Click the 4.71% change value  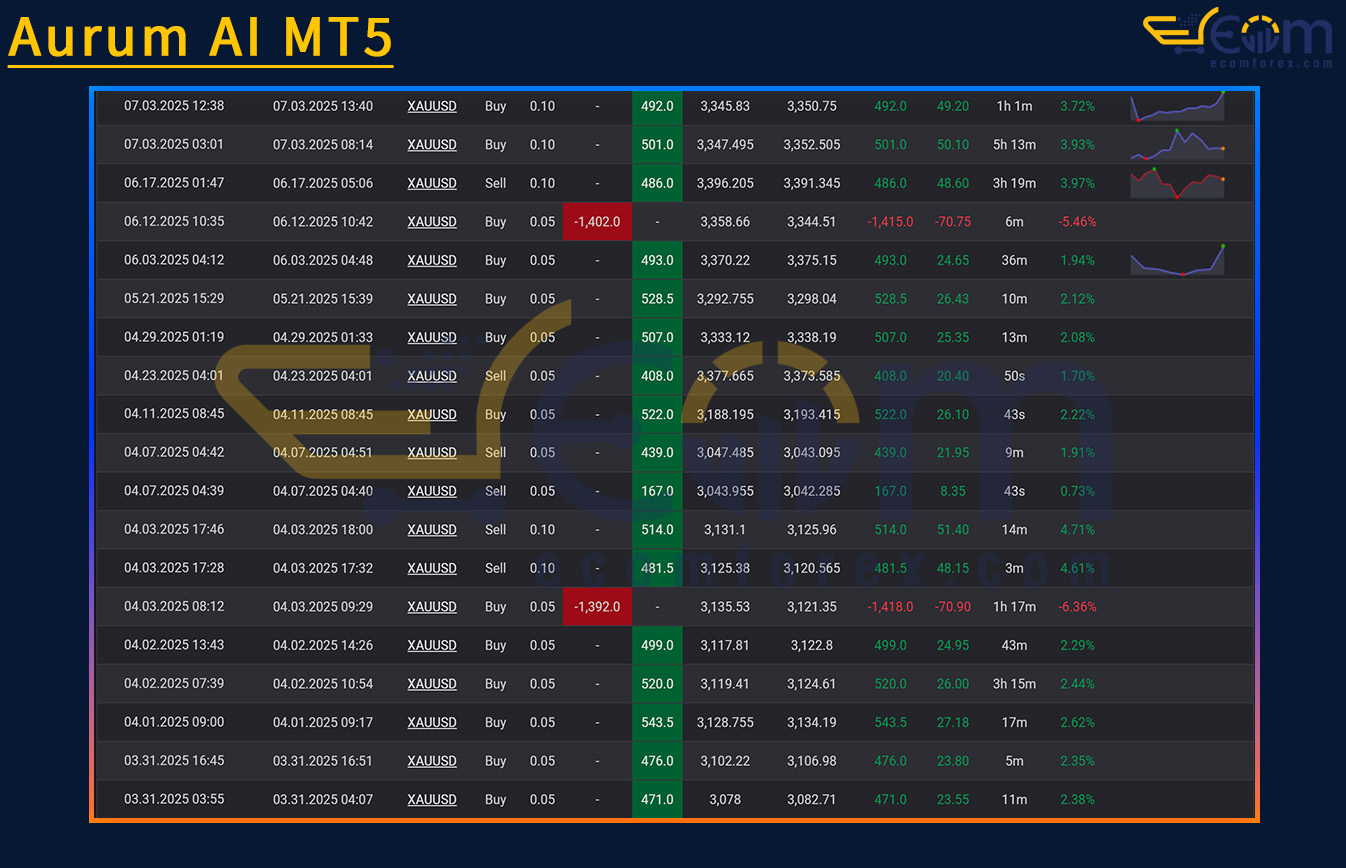(1078, 530)
